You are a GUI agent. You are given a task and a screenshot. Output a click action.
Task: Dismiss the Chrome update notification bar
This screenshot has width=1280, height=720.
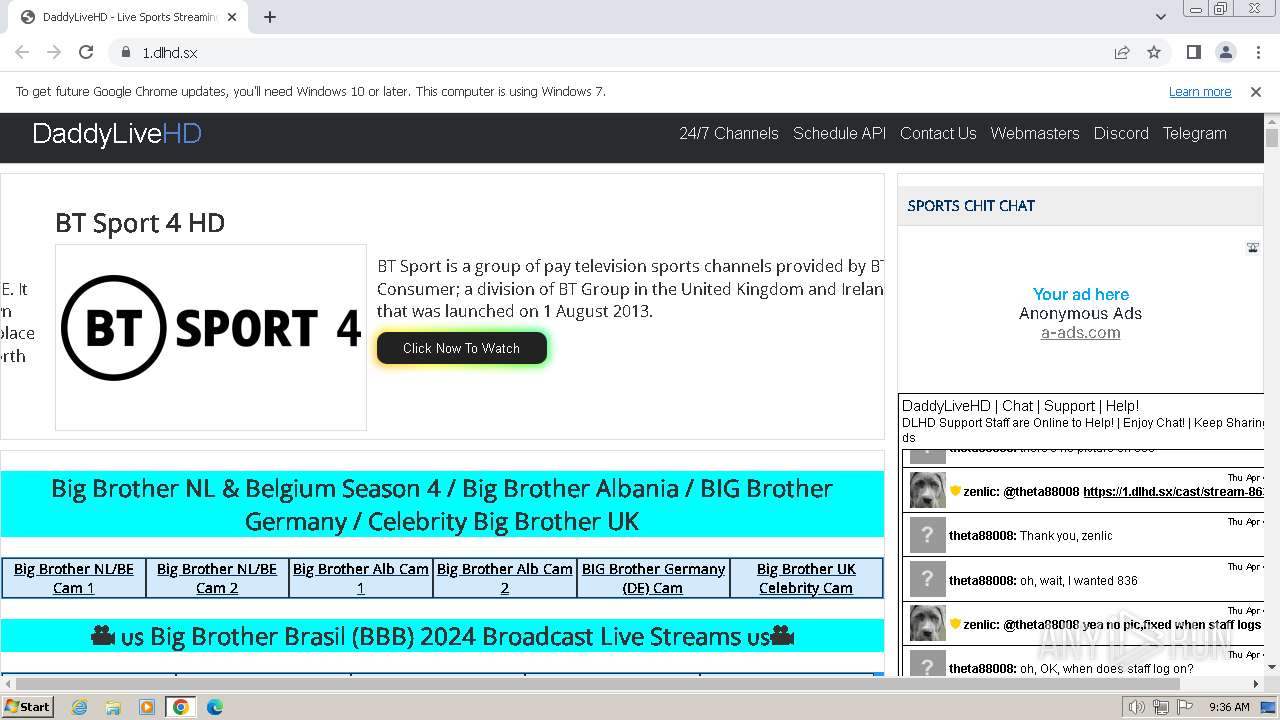tap(1256, 91)
